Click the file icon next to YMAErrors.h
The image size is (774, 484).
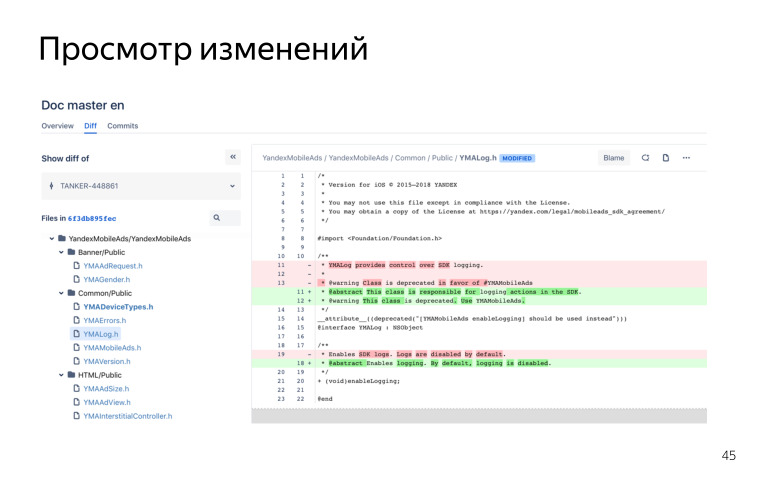[77, 320]
